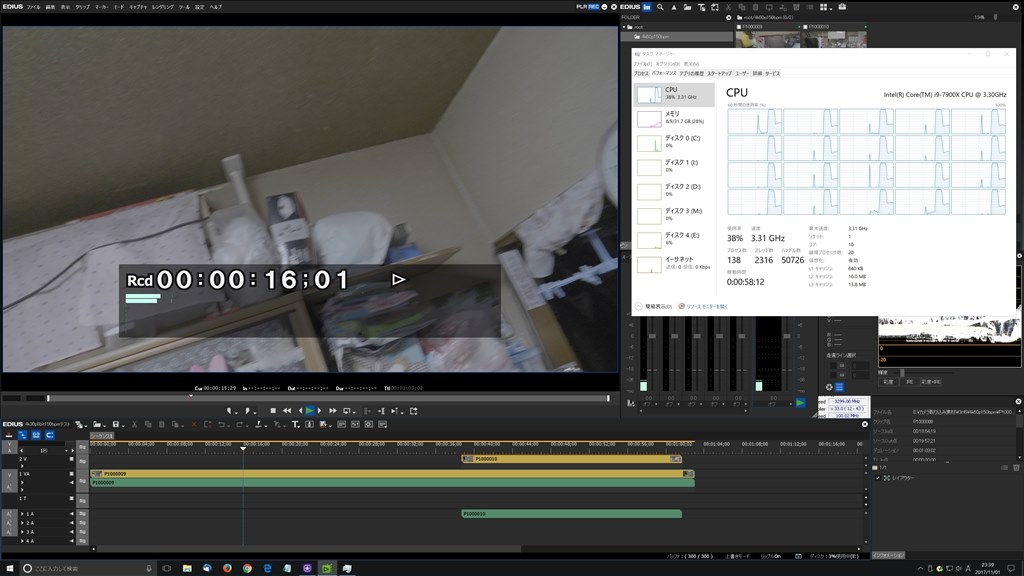Screen dimensions: 1024x576
Task: Select Disk 0 (C:) in Task Manager sidebar
Action: [674, 142]
